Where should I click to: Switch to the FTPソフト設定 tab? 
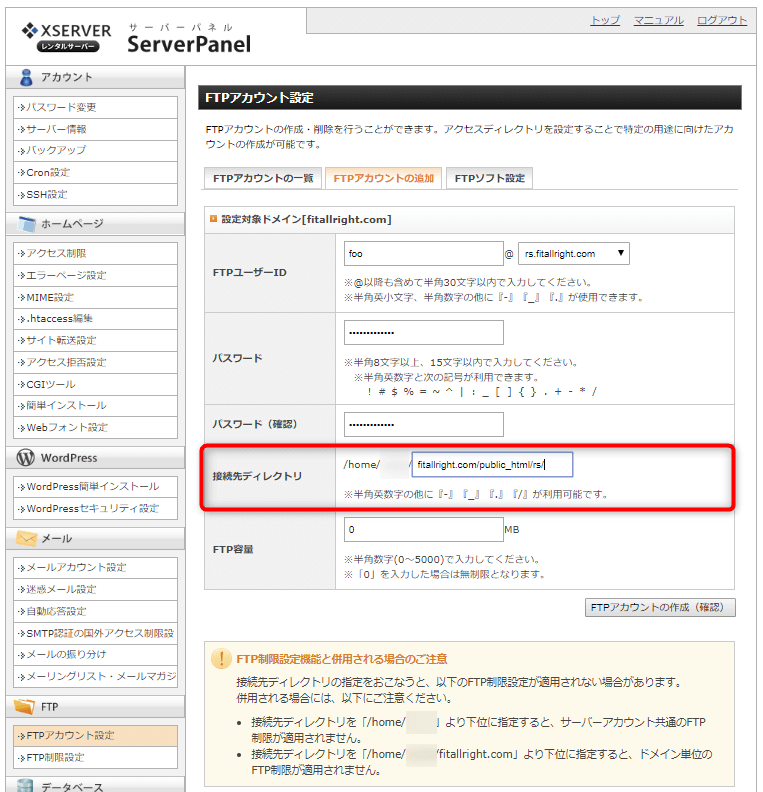pos(489,178)
